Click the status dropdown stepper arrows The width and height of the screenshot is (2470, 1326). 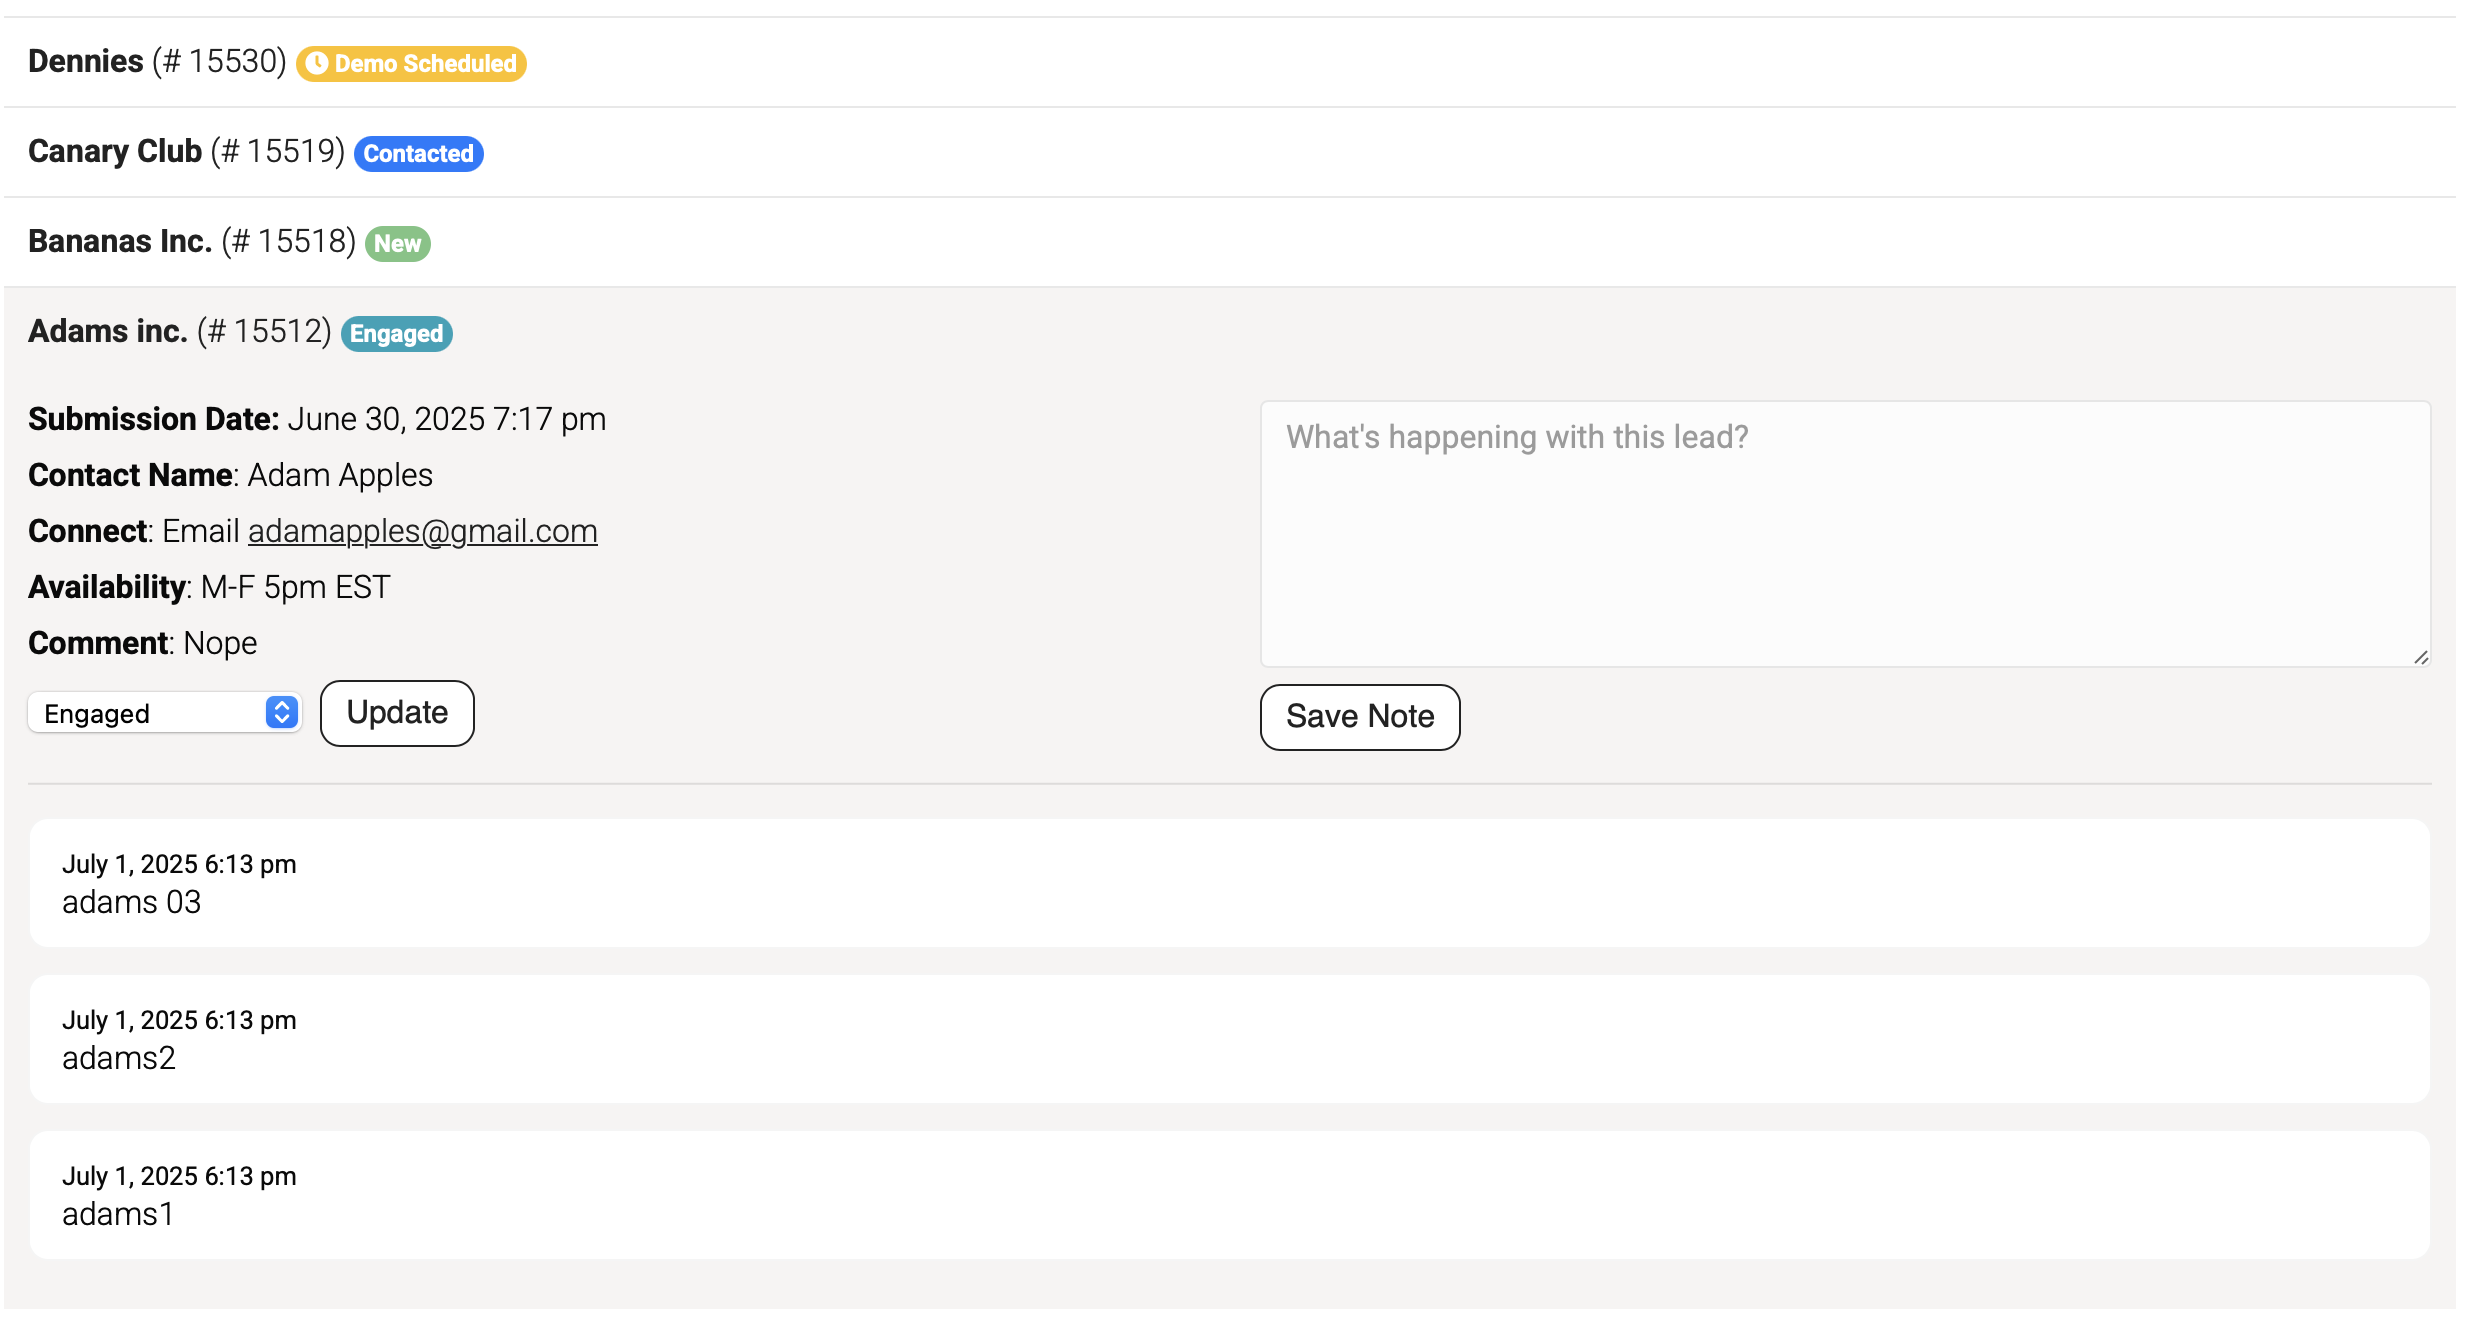282,712
